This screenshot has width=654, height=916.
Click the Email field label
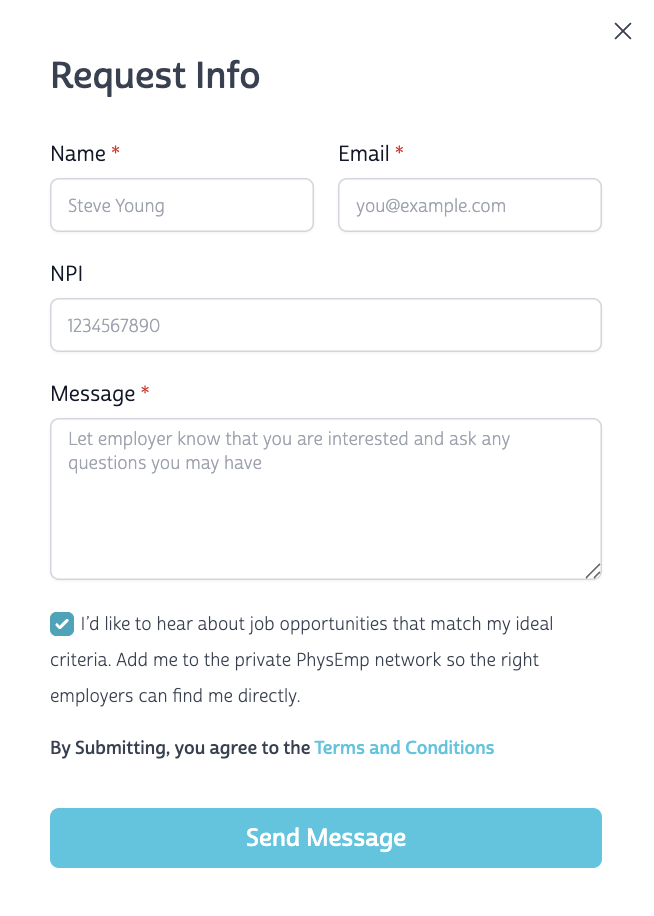[x=364, y=154]
